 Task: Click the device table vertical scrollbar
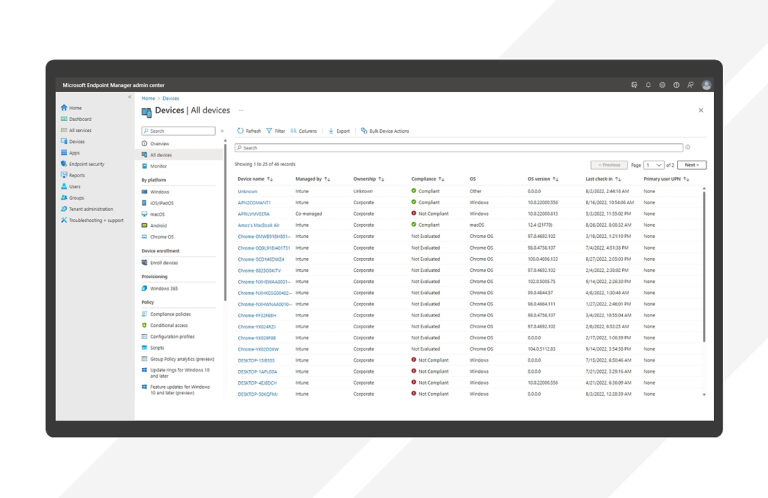(704, 267)
